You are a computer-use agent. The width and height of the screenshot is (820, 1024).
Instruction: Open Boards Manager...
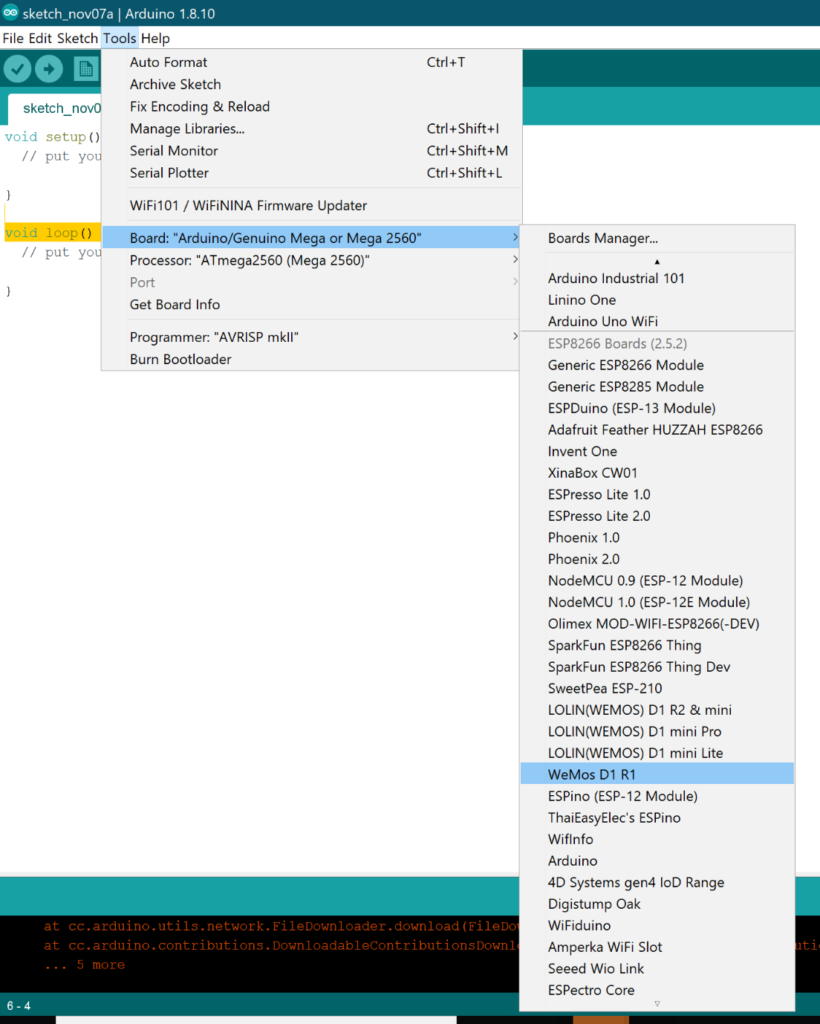pos(657,238)
